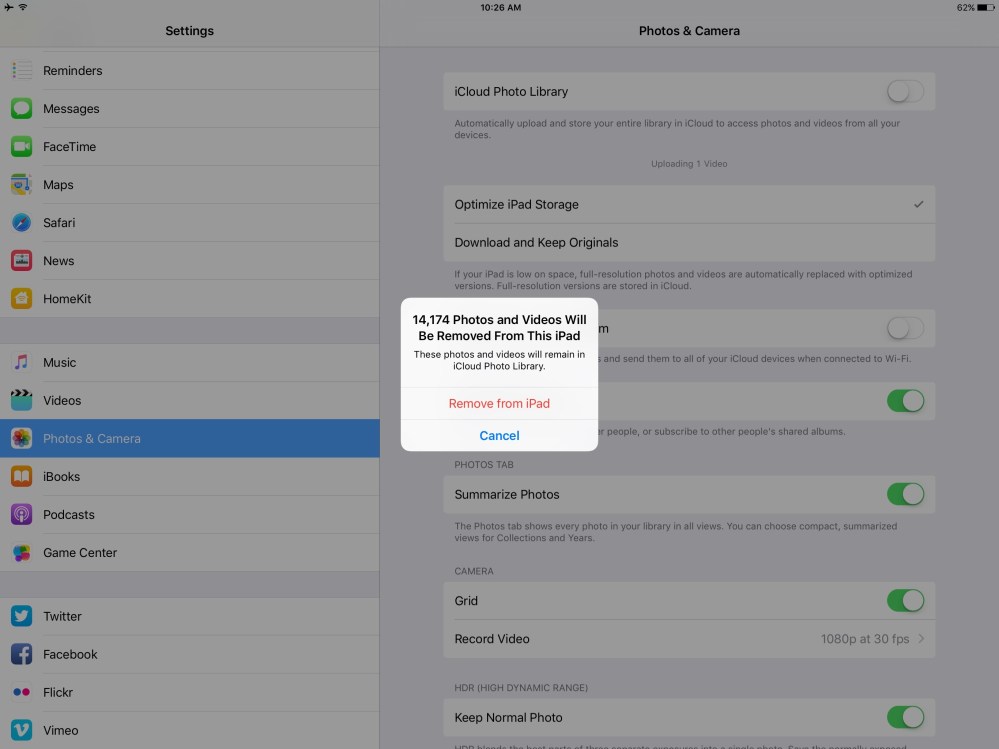This screenshot has width=999, height=749.
Task: Open the Podcasts icon entry
Action: coord(21,515)
